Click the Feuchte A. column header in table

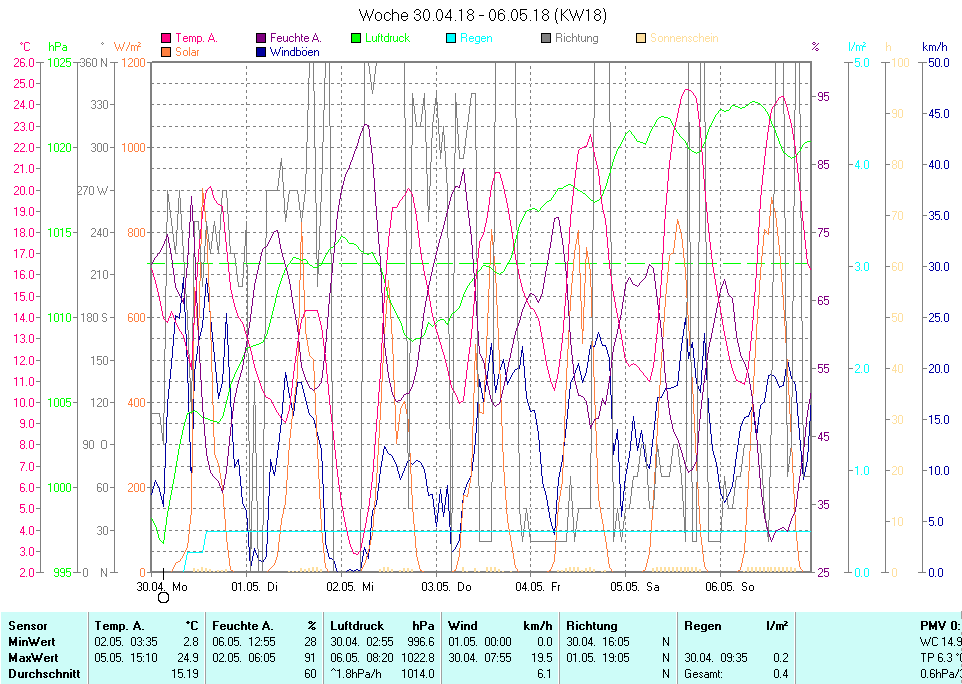tap(242, 626)
